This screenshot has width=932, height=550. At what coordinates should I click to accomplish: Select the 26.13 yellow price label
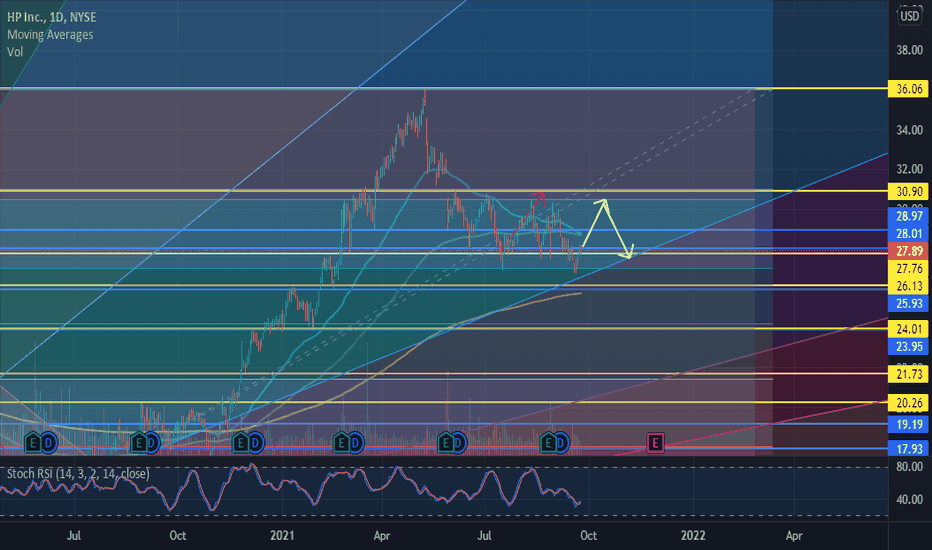(x=909, y=286)
